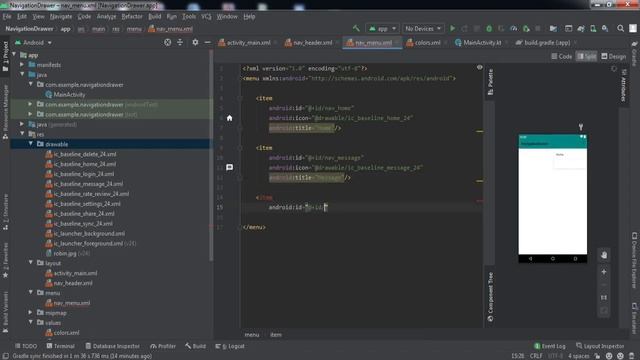Open Logcat tool window
This screenshot has height=360, width=640.
pos(230,346)
